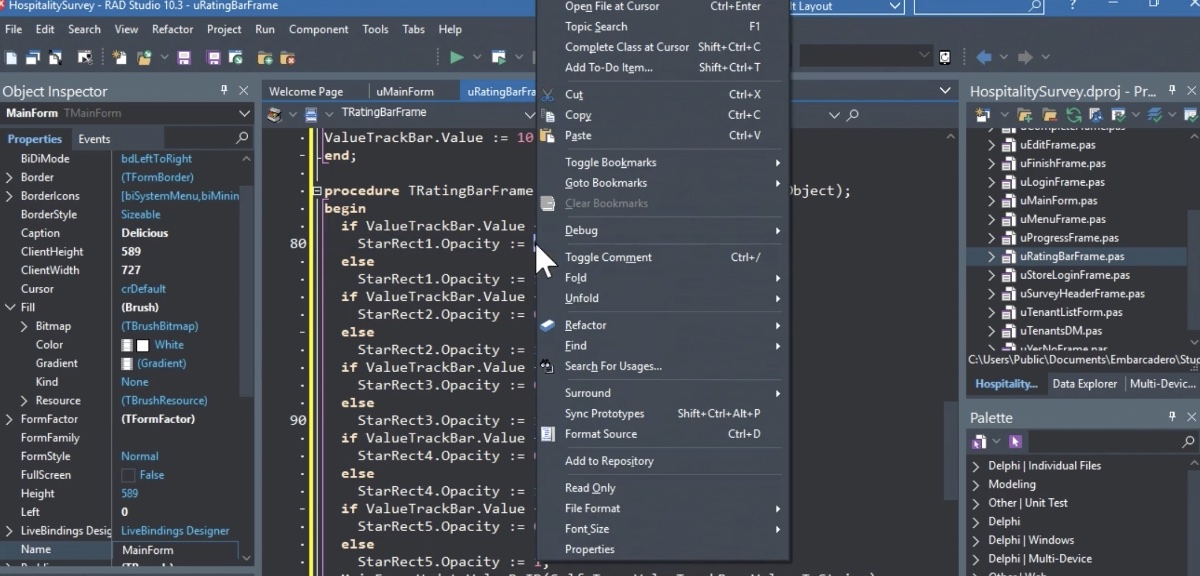Click the Read Only context menu option
1200x576 pixels.
pos(590,488)
